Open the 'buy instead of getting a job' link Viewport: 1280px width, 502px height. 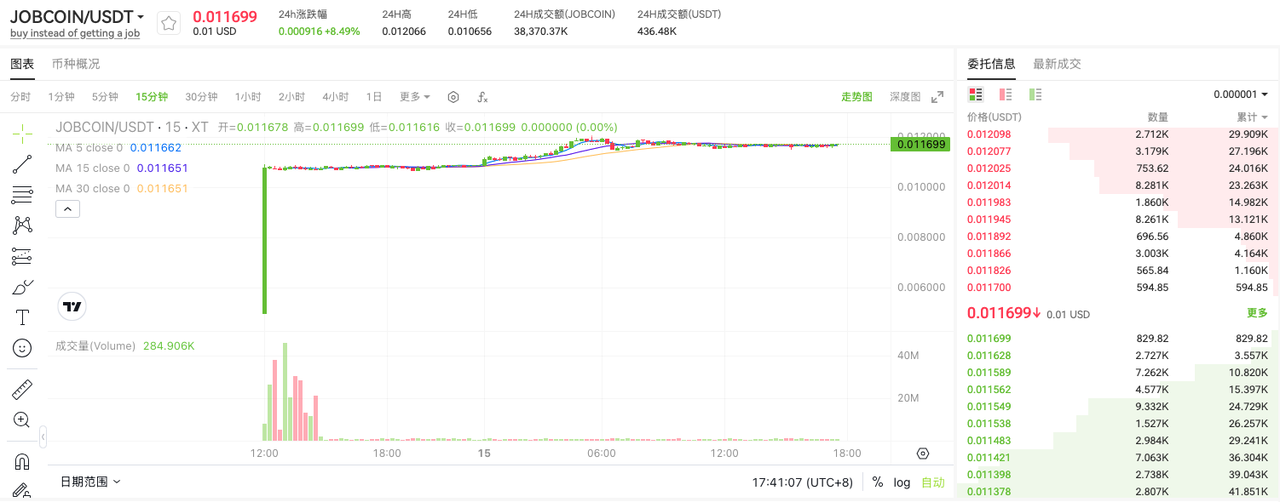pos(75,34)
